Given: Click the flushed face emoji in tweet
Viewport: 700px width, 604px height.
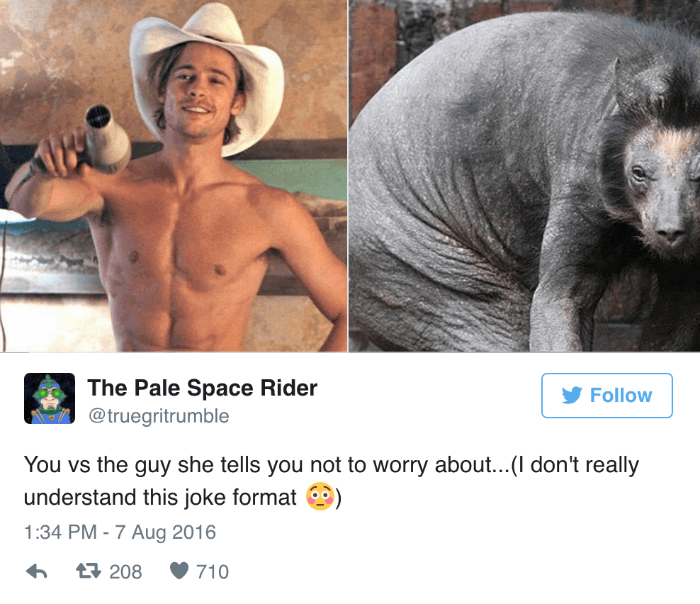Looking at the screenshot, I should [320, 496].
